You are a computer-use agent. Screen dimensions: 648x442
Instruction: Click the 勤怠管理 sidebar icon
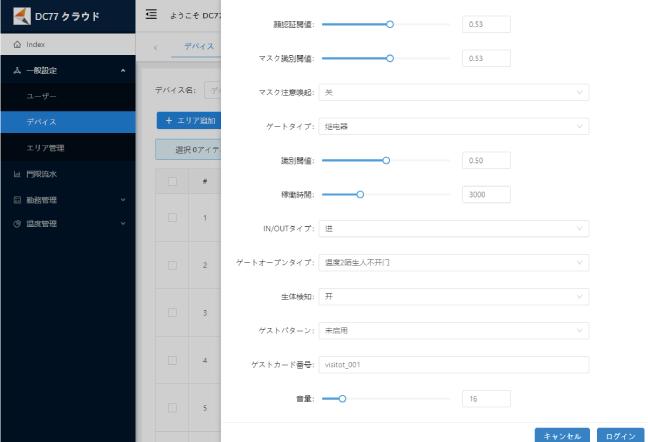click(x=17, y=199)
